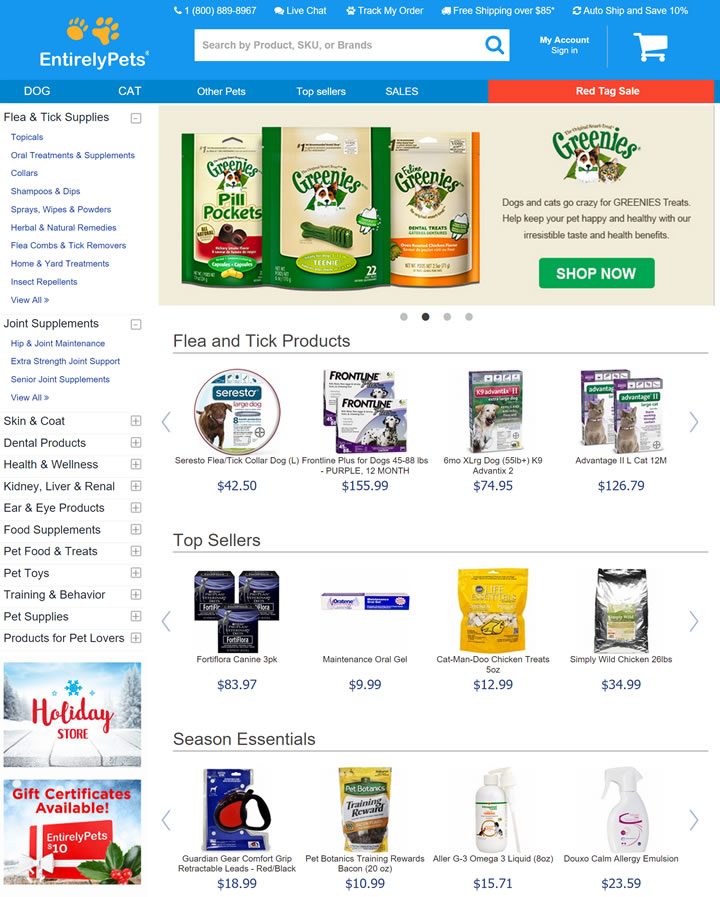The width and height of the screenshot is (720, 897).
Task: Open the shopping cart icon
Action: click(650, 47)
